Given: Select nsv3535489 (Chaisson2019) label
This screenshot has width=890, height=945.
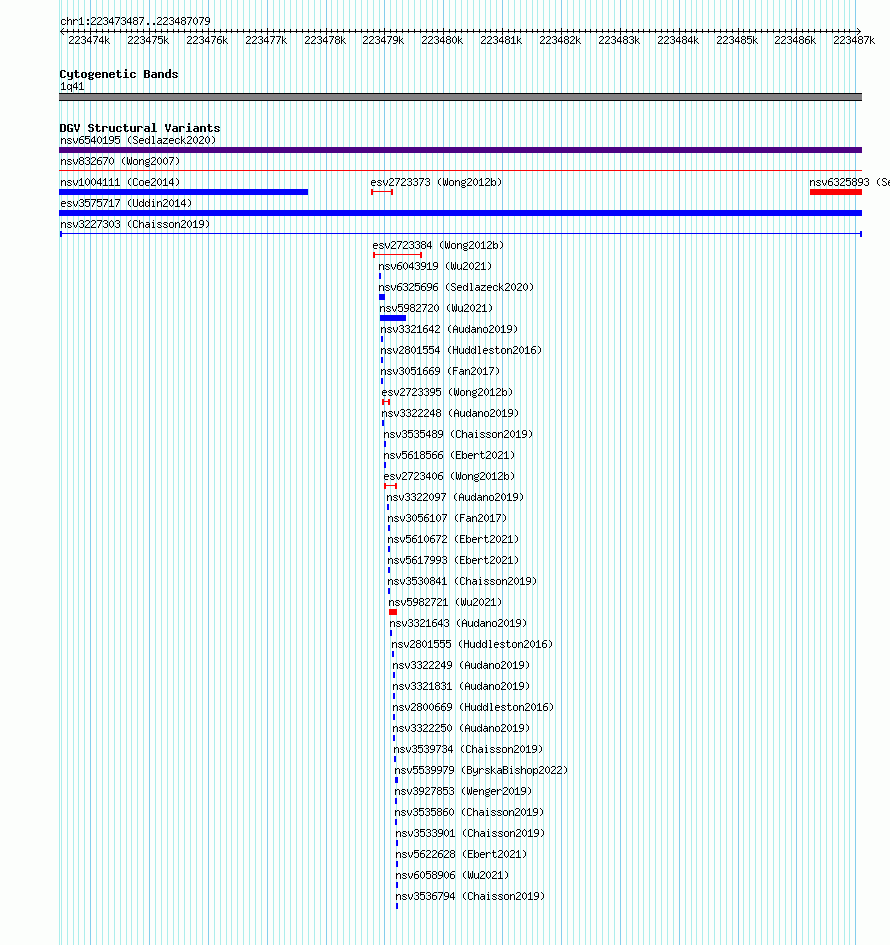Looking at the screenshot, I should pyautogui.click(x=458, y=435).
